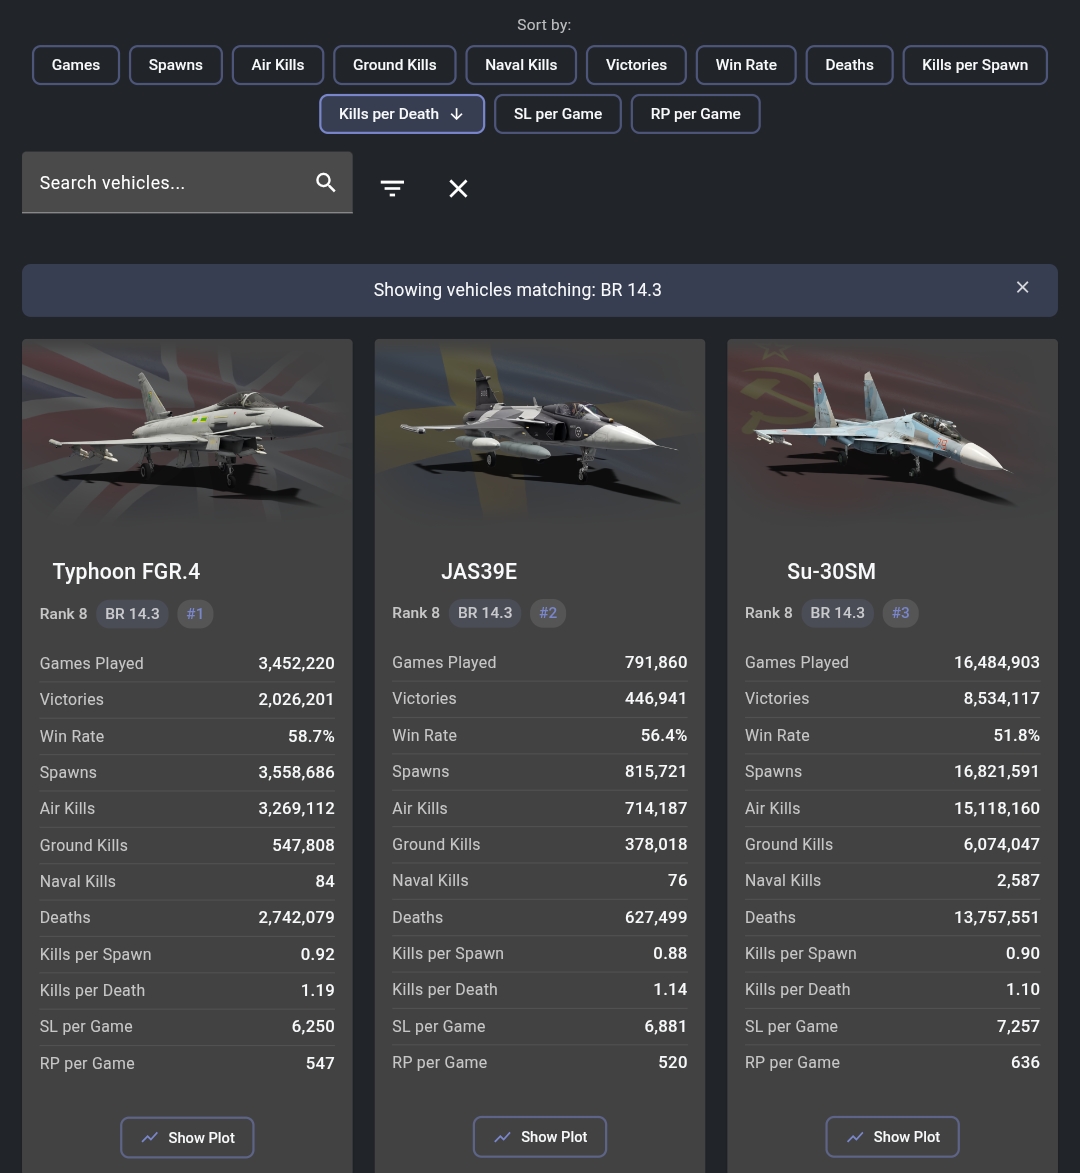Click the Typhoon FGR.4 aircraft image
Image resolution: width=1080 pixels, height=1173 pixels.
pyautogui.click(x=187, y=432)
